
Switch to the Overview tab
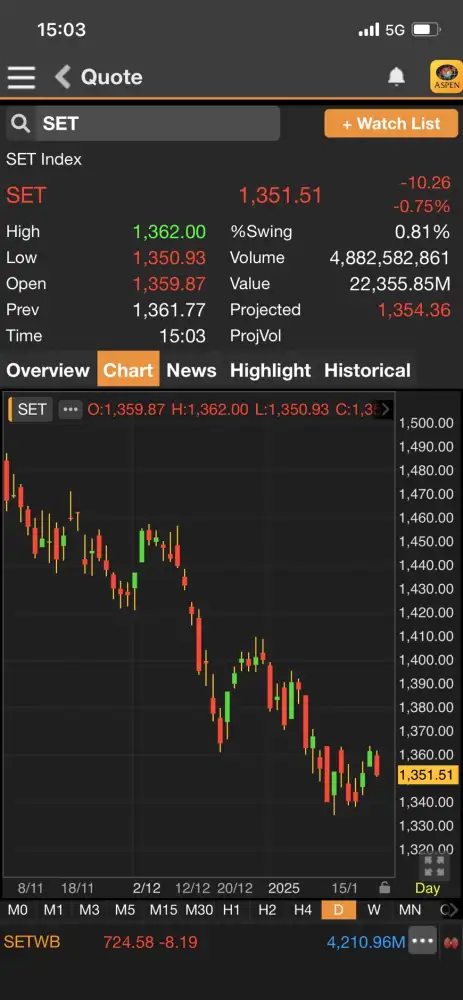pyautogui.click(x=48, y=371)
